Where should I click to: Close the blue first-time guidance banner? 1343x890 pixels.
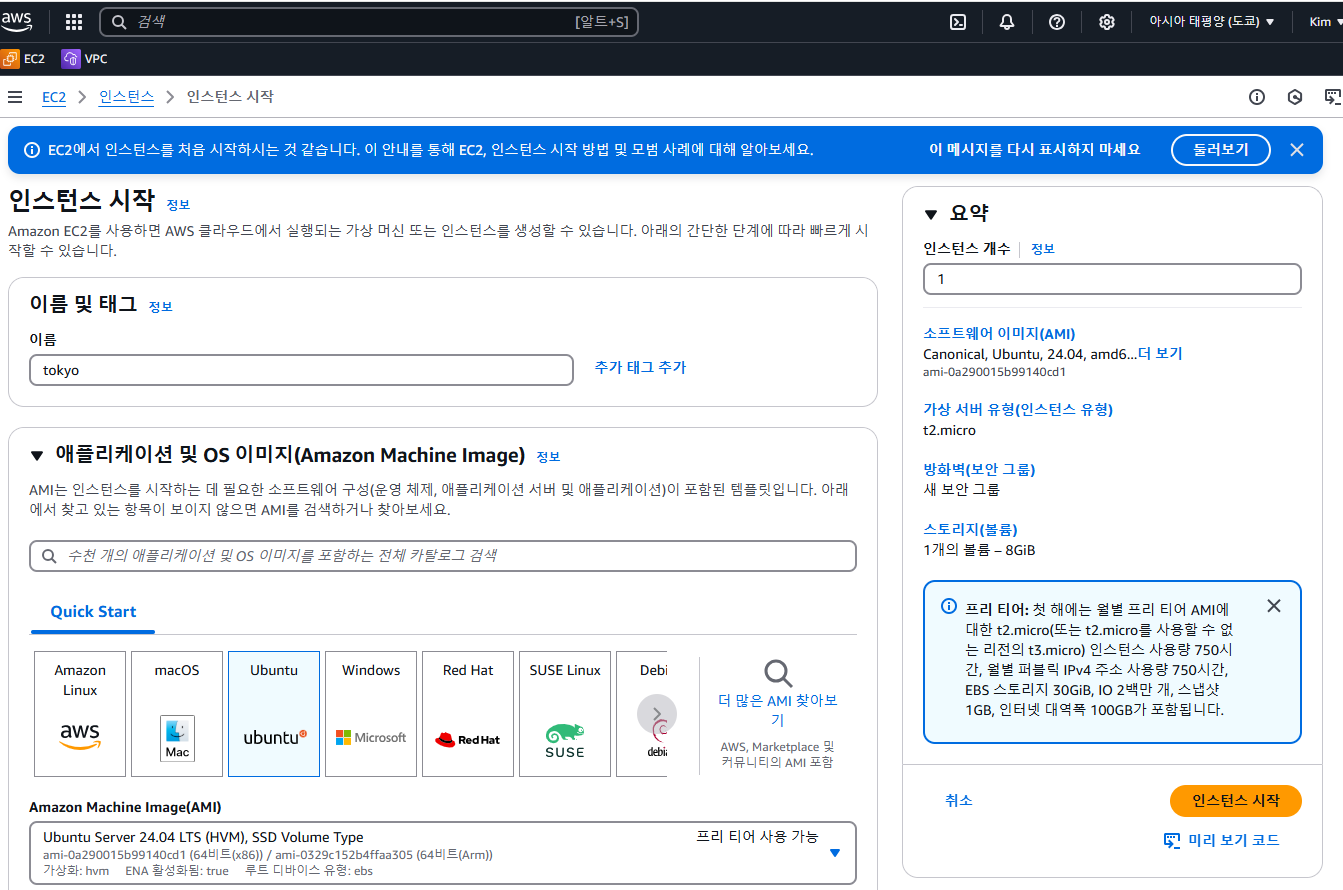1297,150
